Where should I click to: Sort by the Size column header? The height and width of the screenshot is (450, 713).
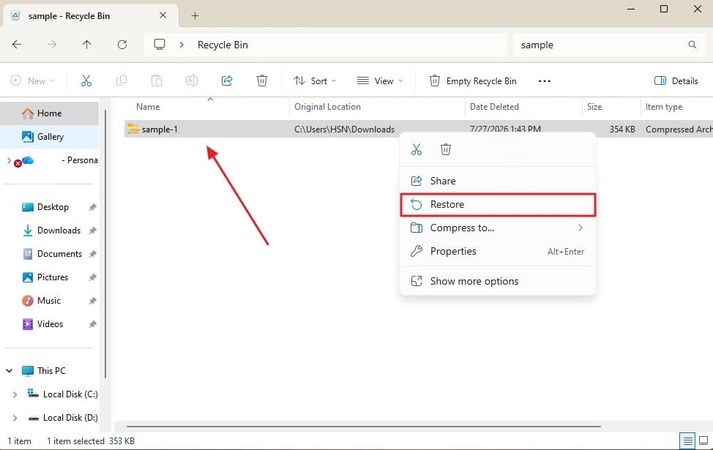pos(594,107)
